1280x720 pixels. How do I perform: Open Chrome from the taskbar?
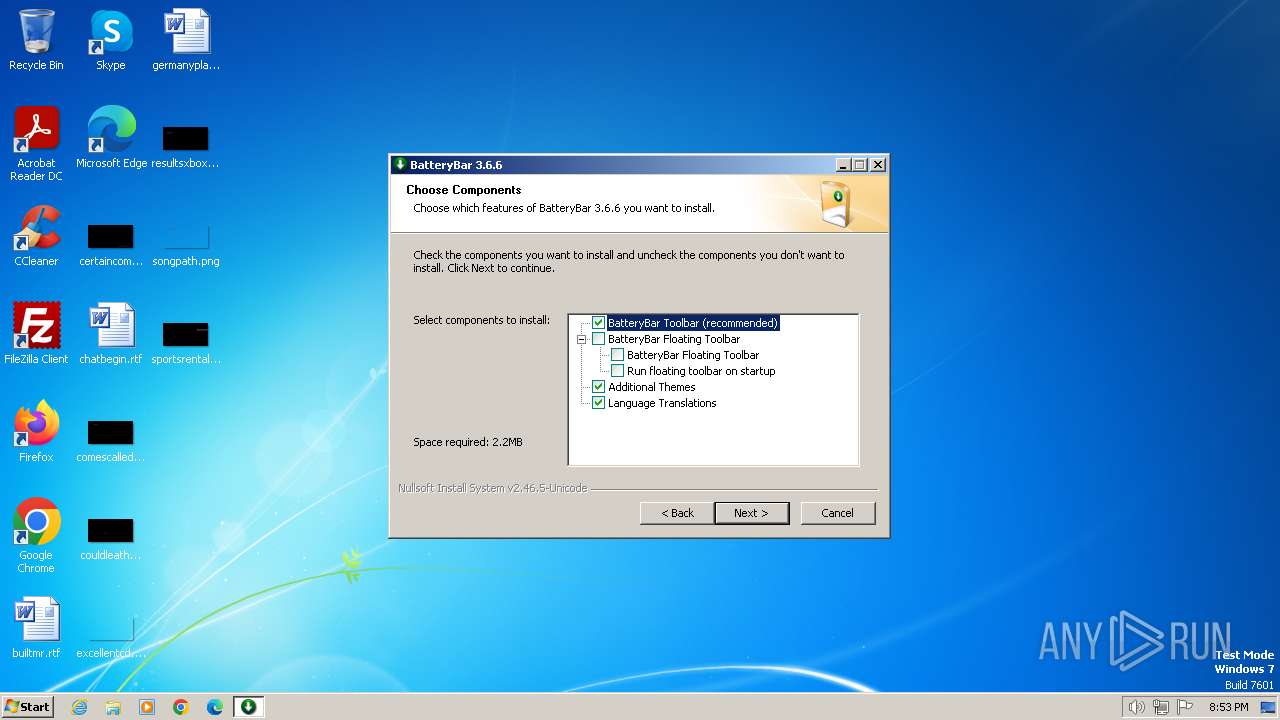[x=181, y=707]
